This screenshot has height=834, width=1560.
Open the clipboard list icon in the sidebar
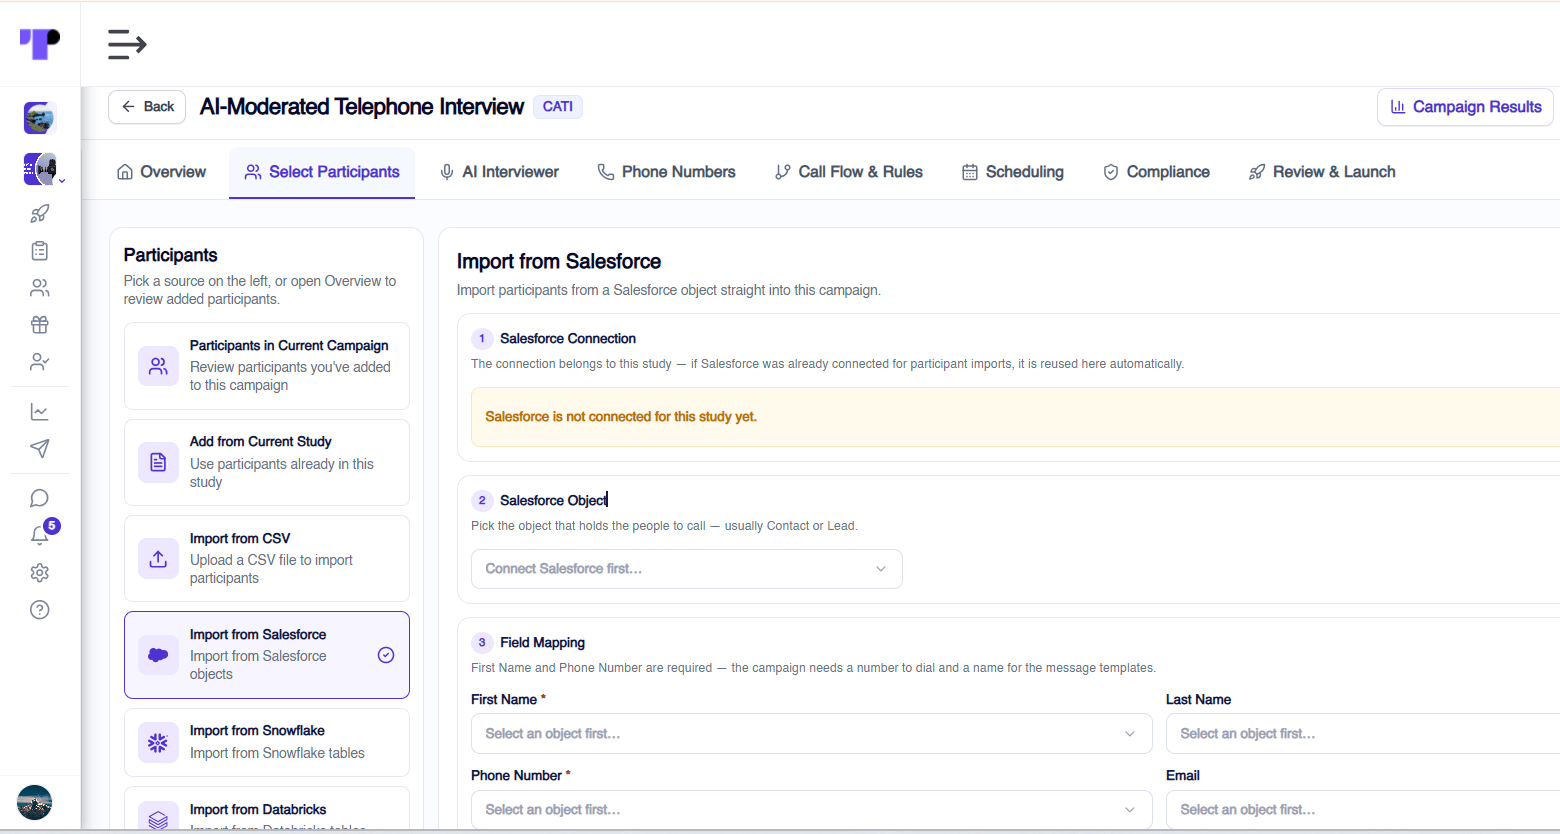coord(40,251)
